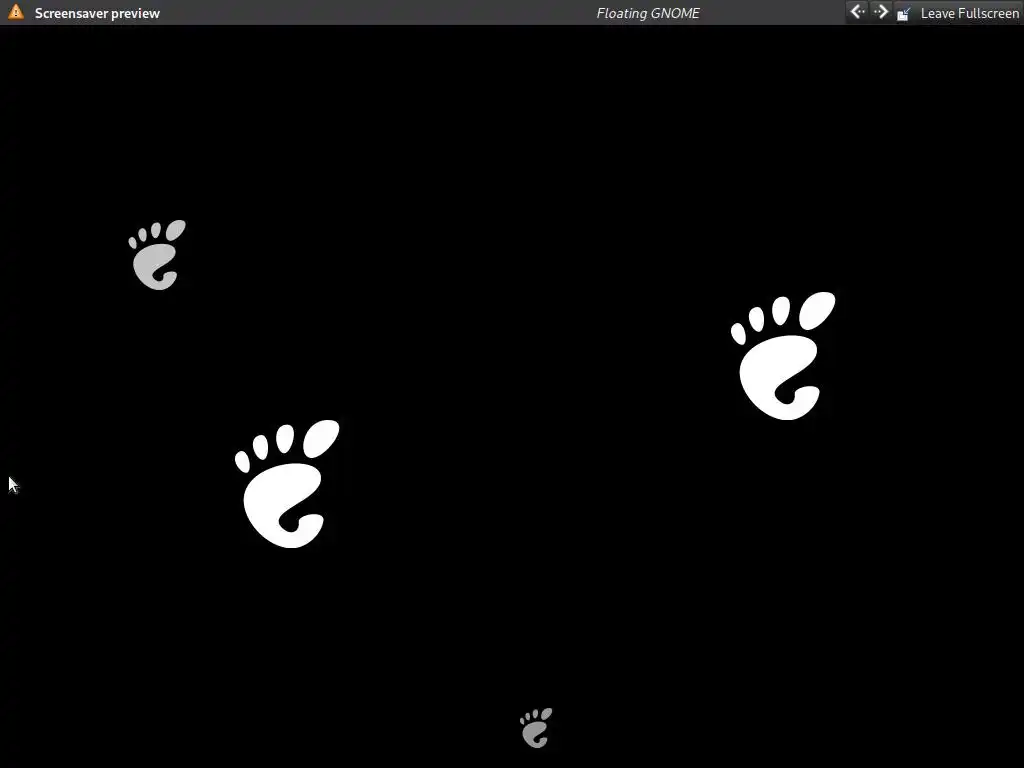Click the 'Screensaver preview' title text
The image size is (1024, 768).
tap(97, 13)
